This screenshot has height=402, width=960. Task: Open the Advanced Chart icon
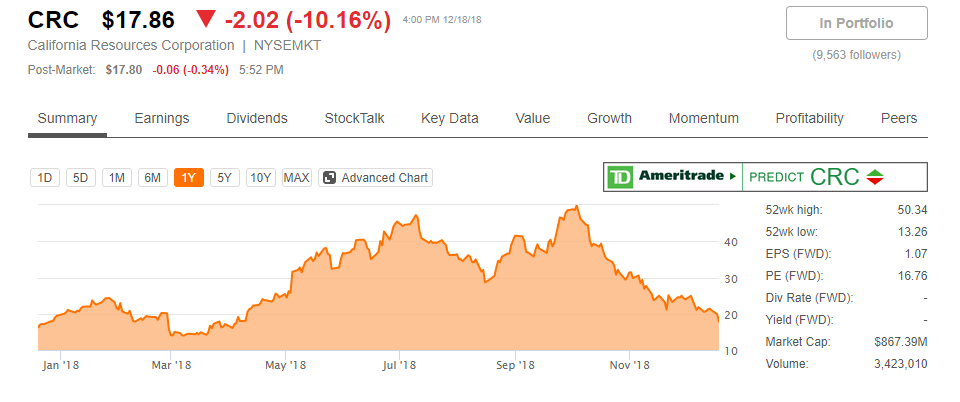329,178
